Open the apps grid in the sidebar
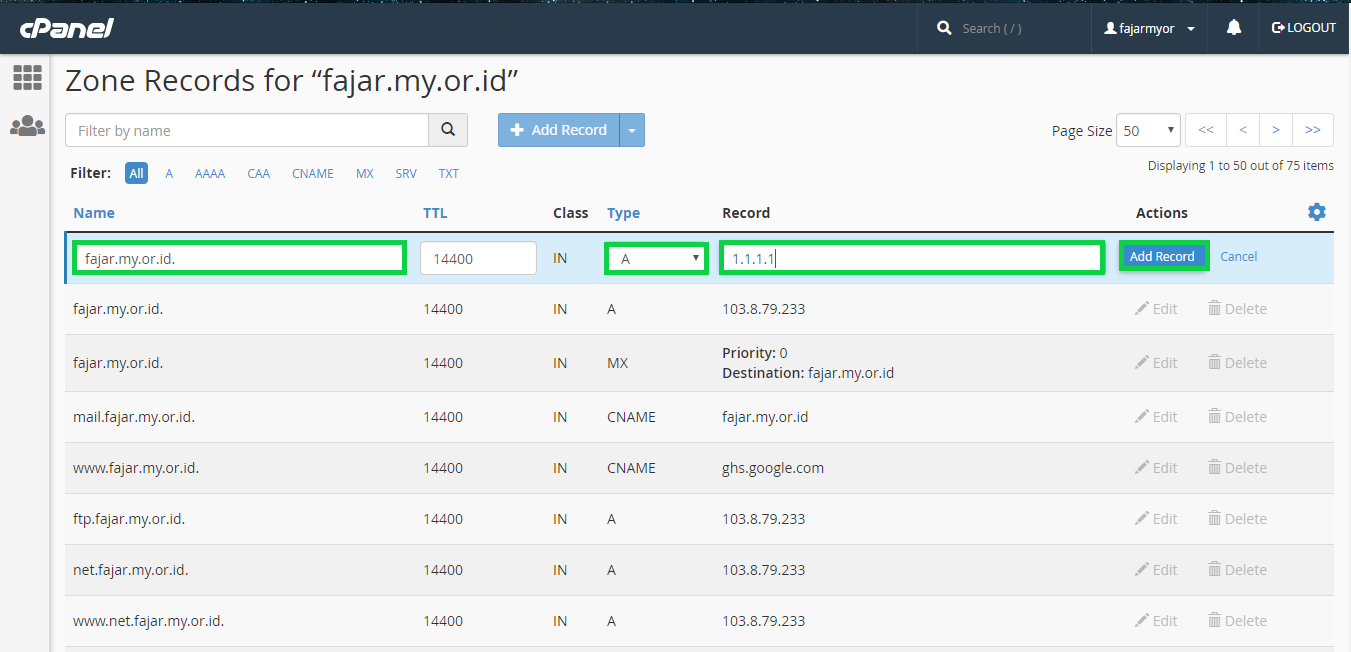This screenshot has width=1351, height=652. [26, 78]
